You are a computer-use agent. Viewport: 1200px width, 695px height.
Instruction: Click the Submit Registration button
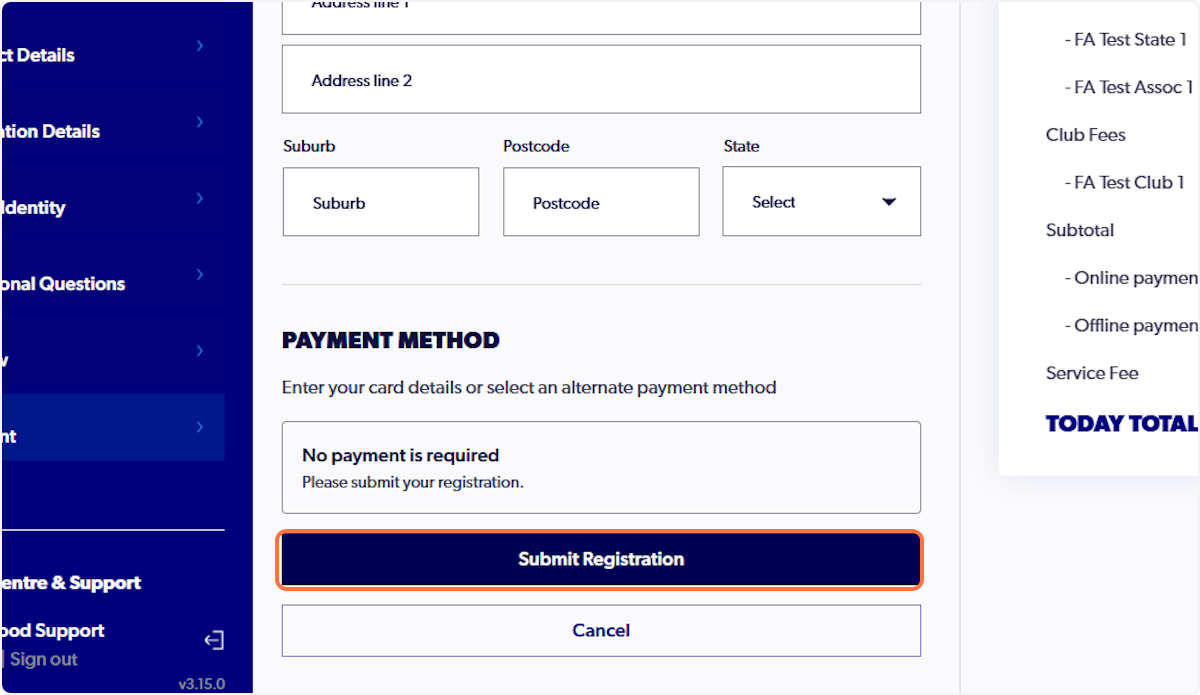(x=600, y=560)
